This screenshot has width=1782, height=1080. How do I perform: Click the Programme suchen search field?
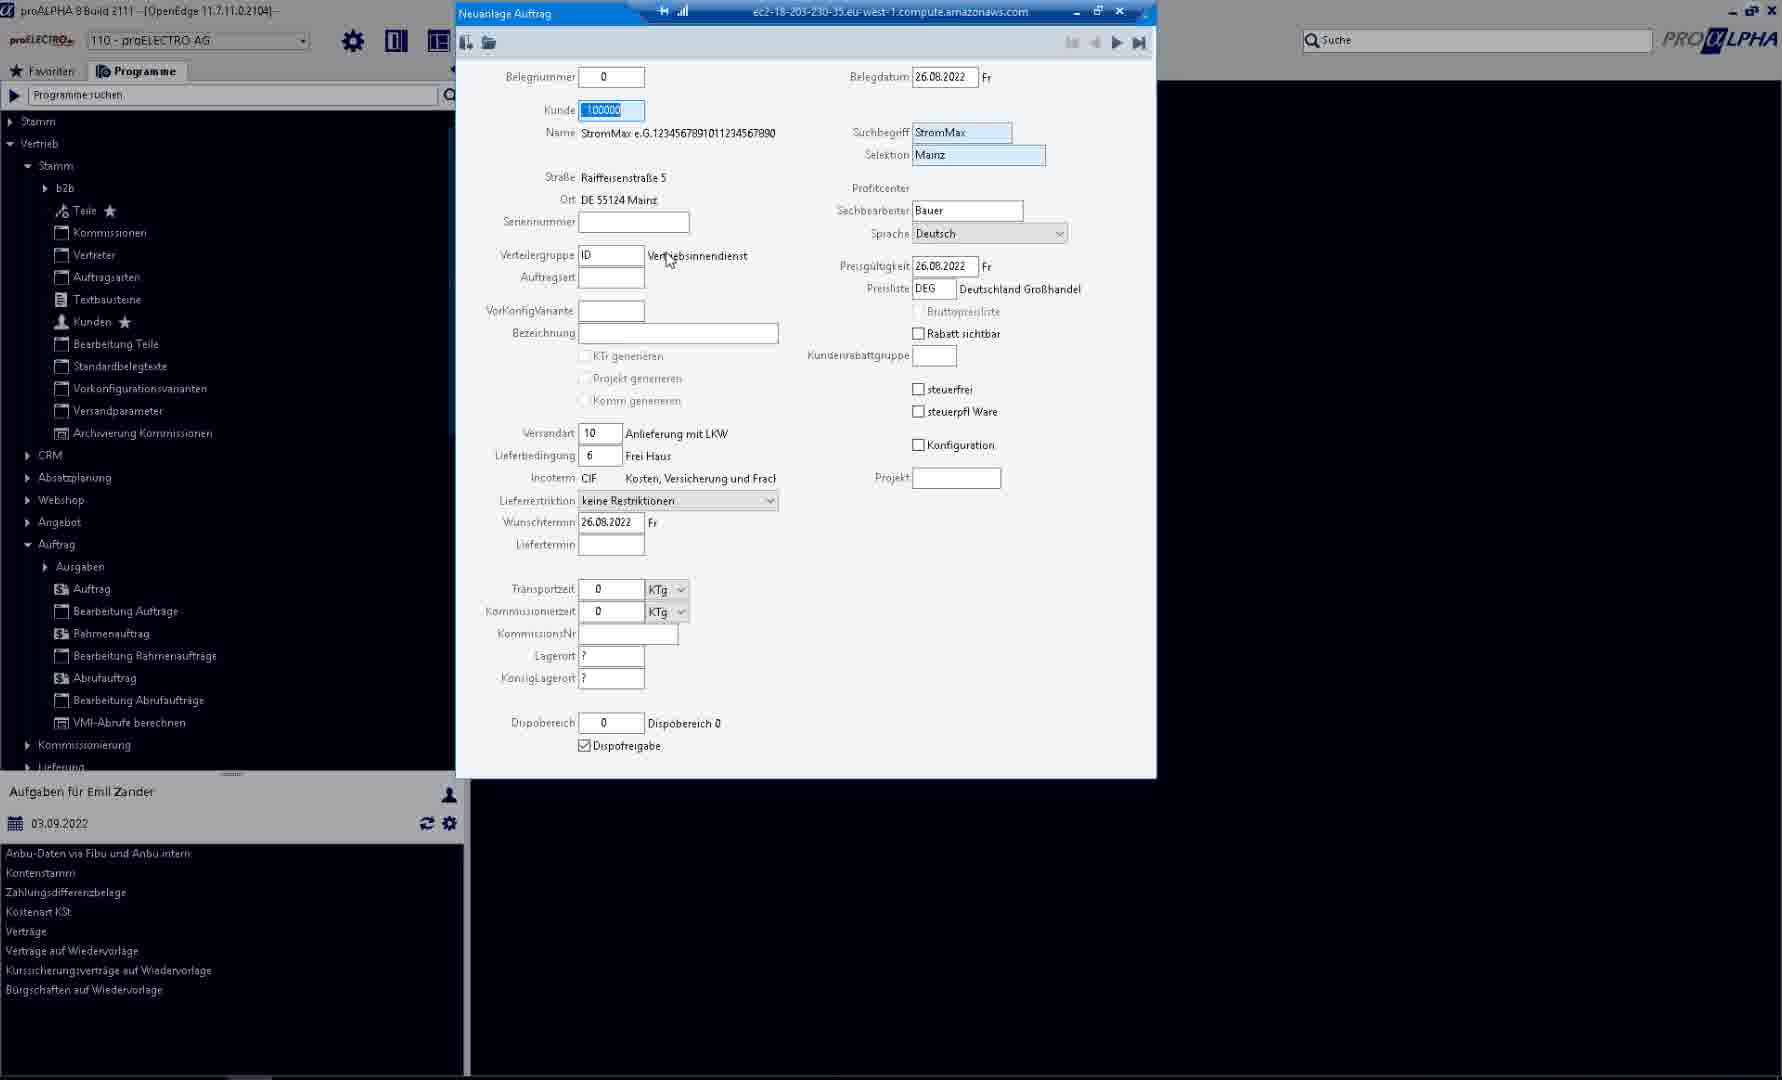click(233, 95)
